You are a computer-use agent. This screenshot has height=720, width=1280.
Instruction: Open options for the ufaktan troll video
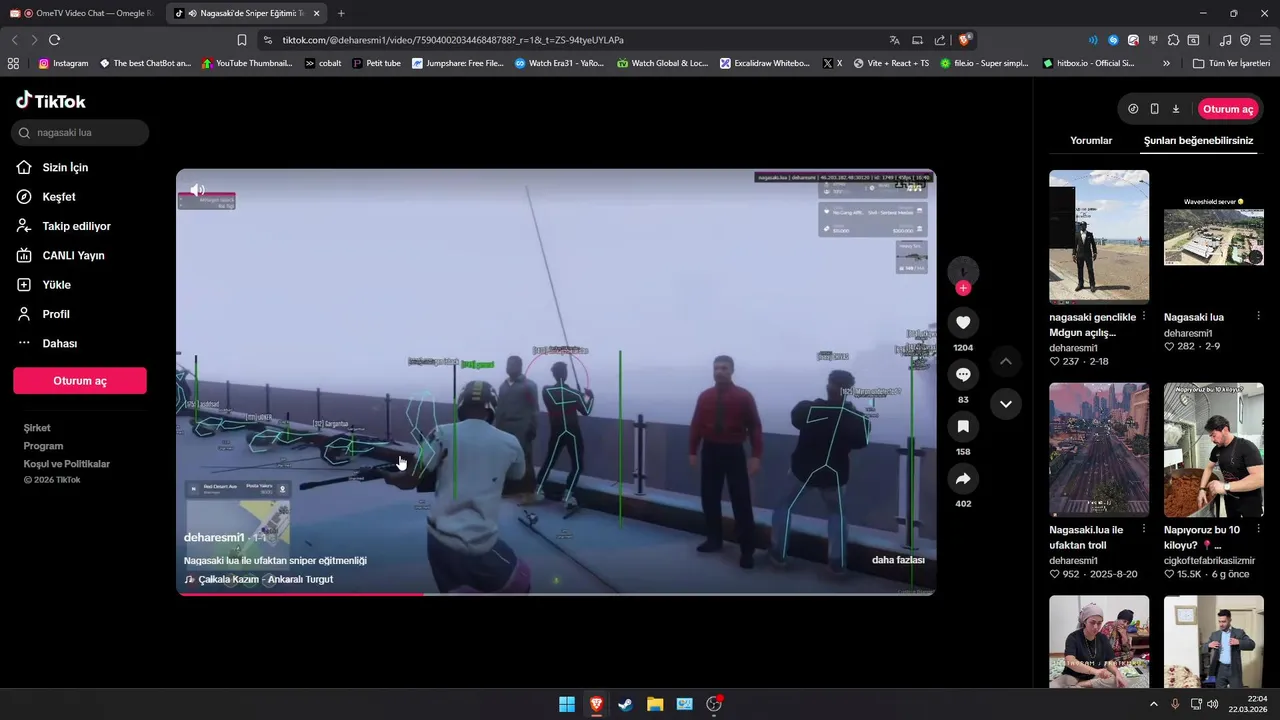point(1144,530)
